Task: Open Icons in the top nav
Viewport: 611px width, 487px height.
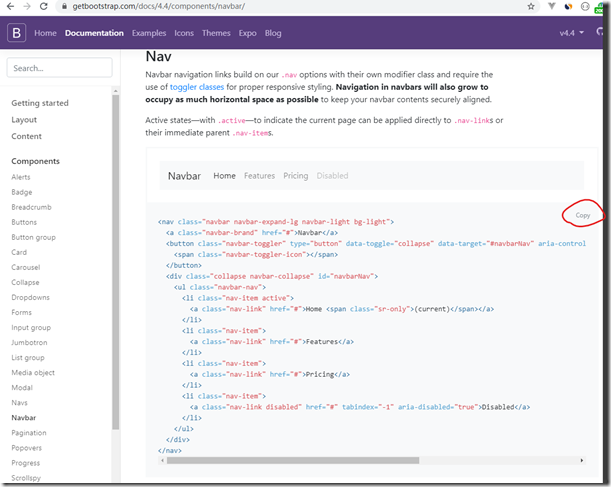Action: [x=184, y=33]
